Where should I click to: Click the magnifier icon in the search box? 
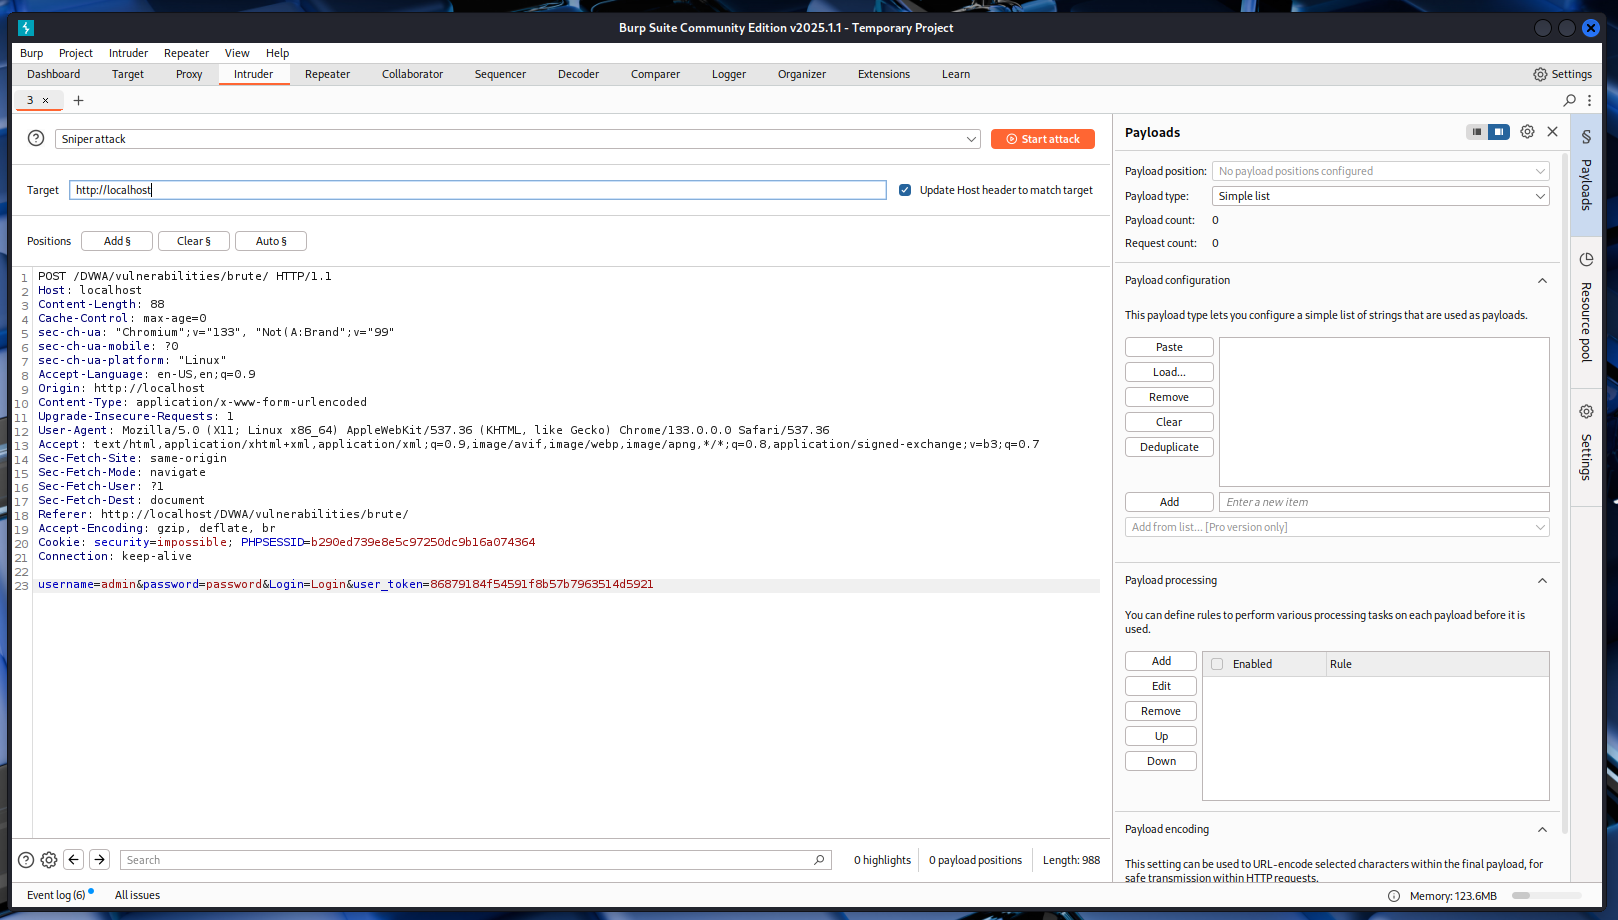click(x=819, y=860)
